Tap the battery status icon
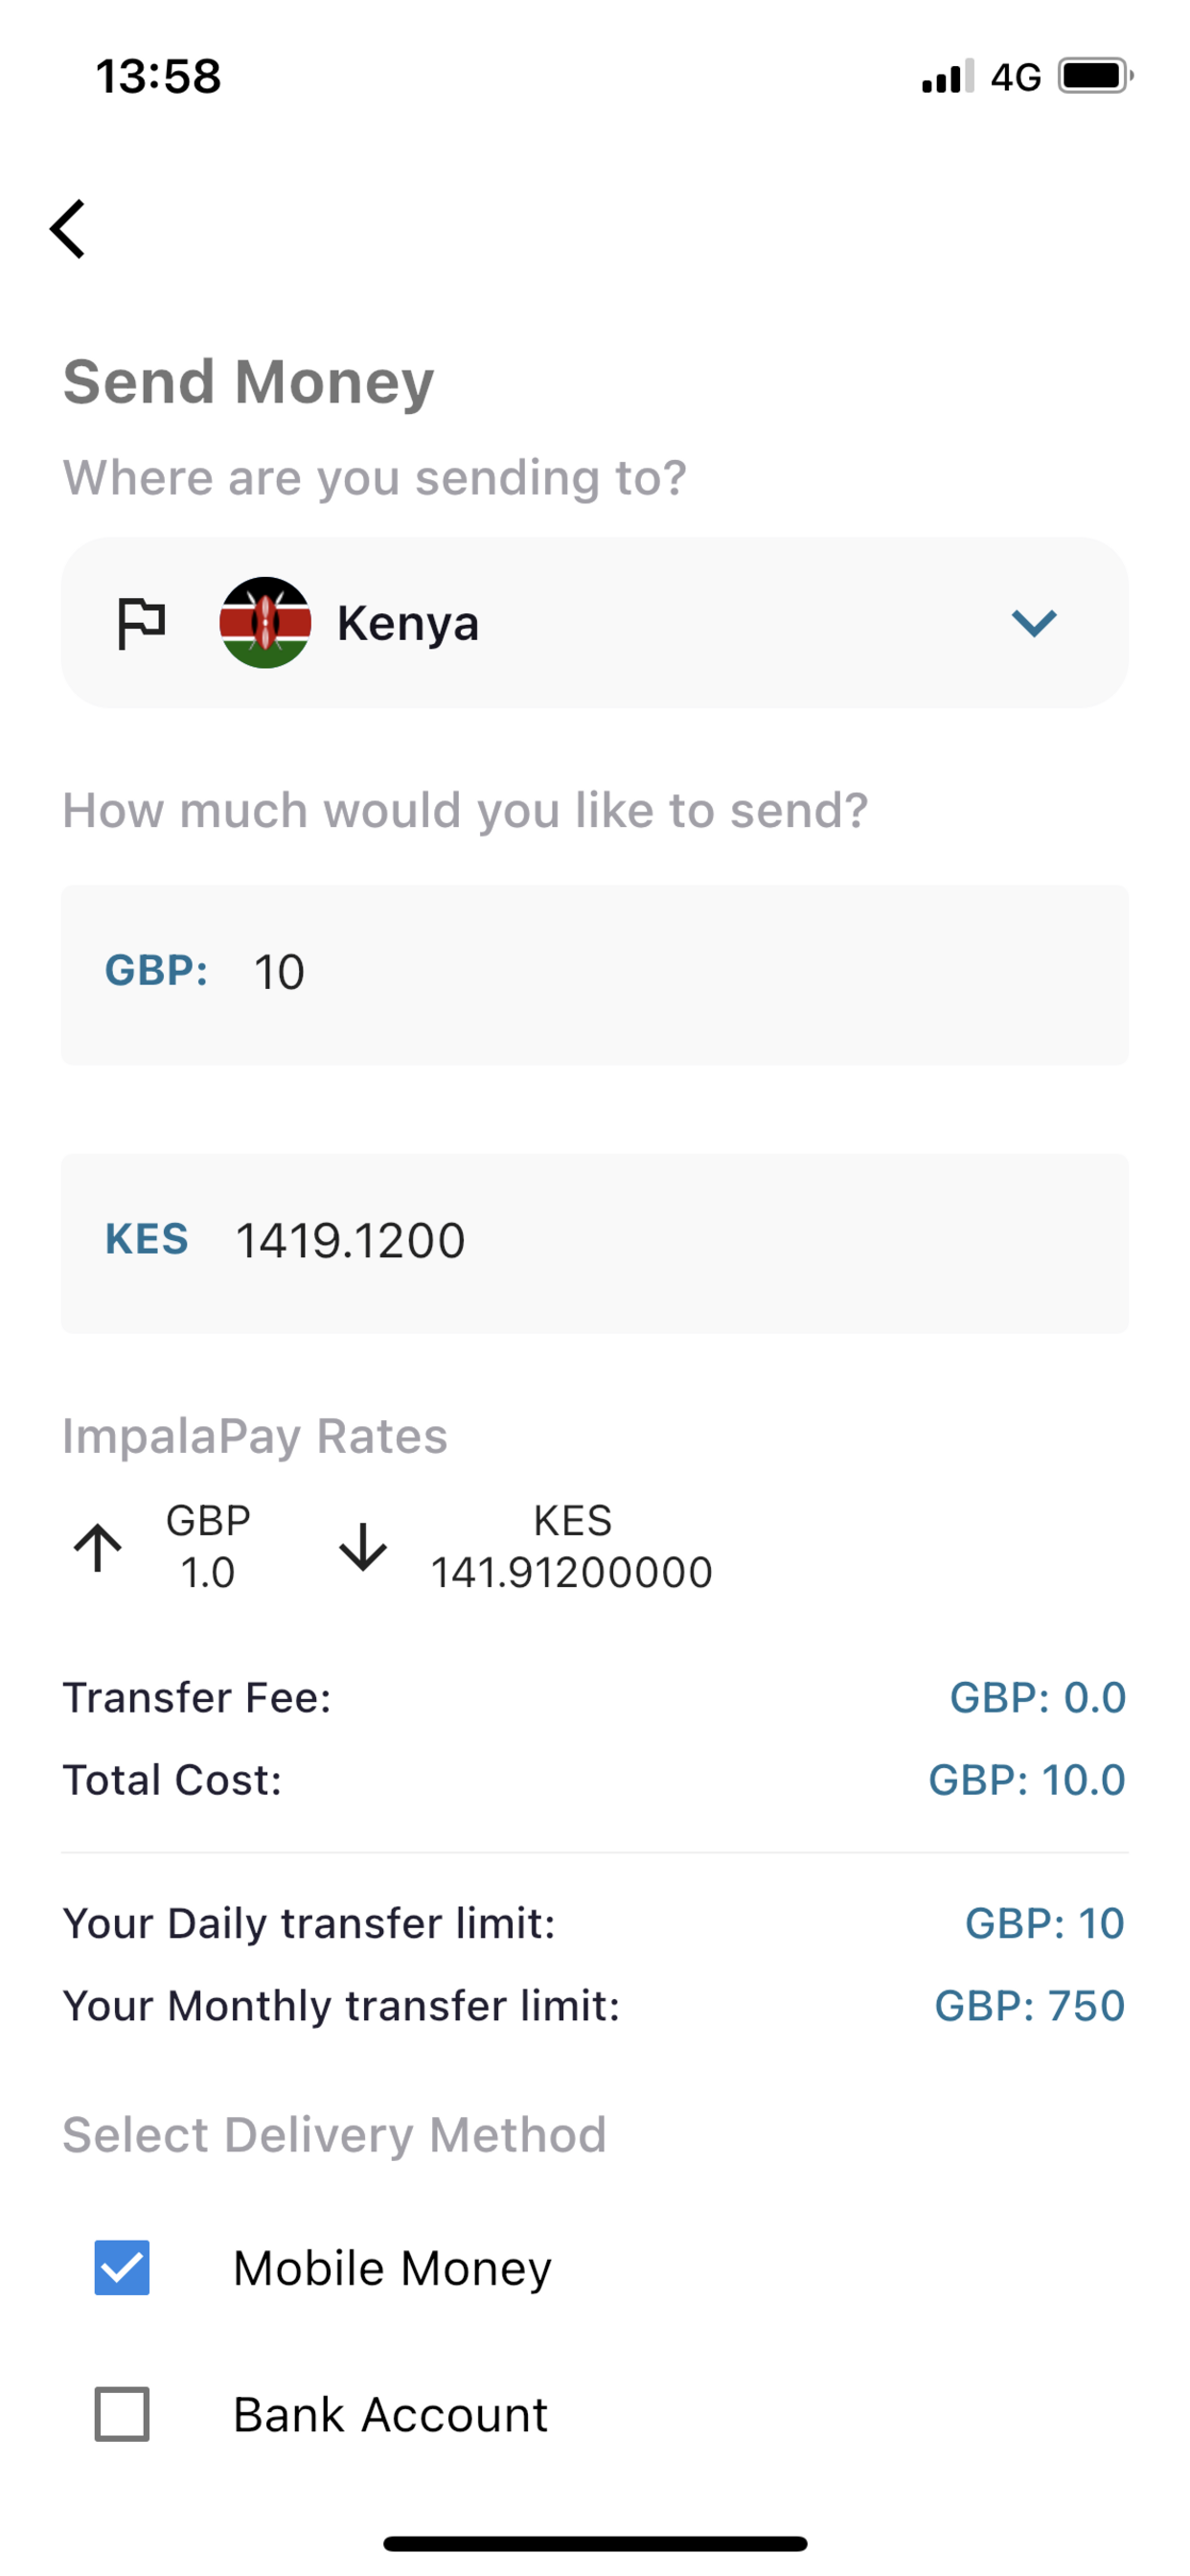1190x2576 pixels. tap(1096, 76)
